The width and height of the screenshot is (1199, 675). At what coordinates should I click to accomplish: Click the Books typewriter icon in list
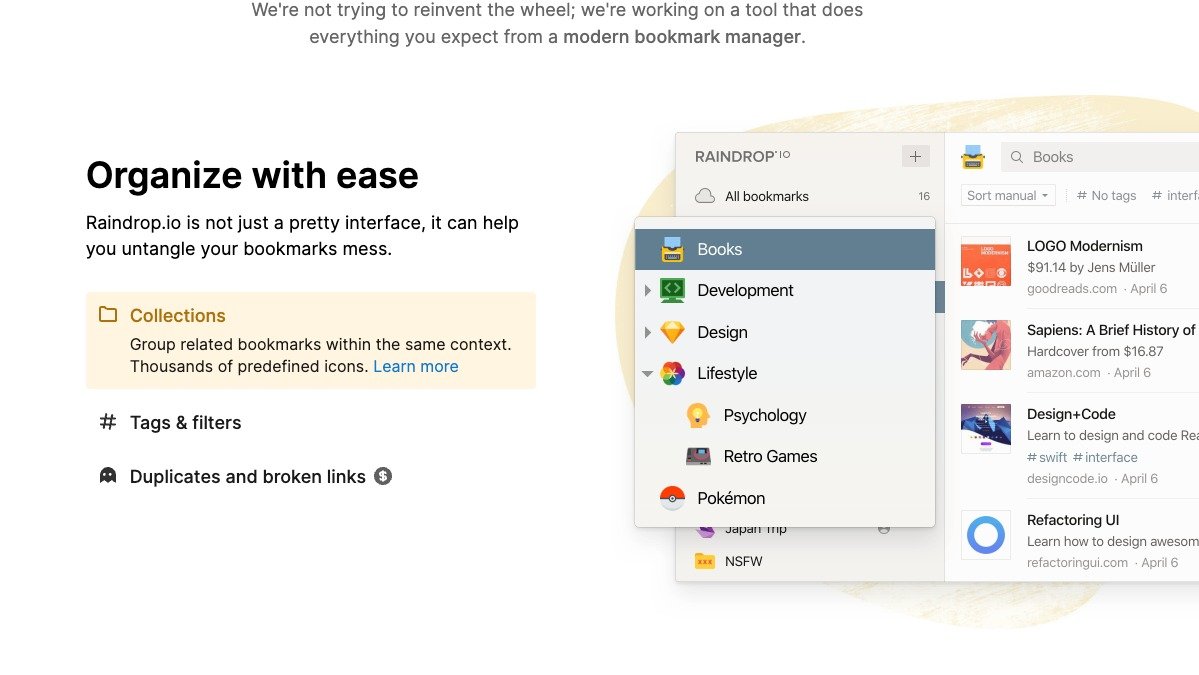click(672, 249)
